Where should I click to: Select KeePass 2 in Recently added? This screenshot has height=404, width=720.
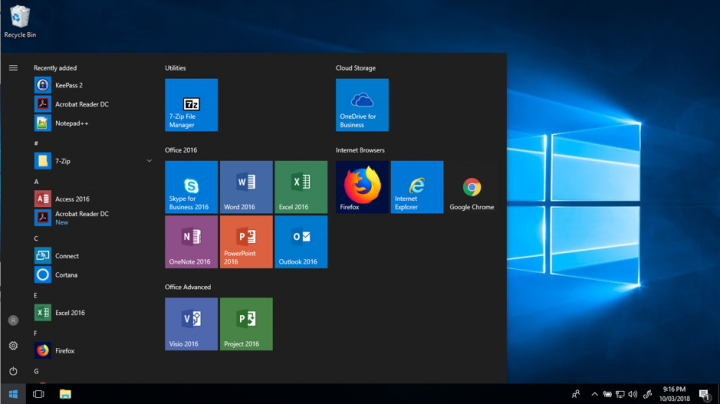coord(68,85)
